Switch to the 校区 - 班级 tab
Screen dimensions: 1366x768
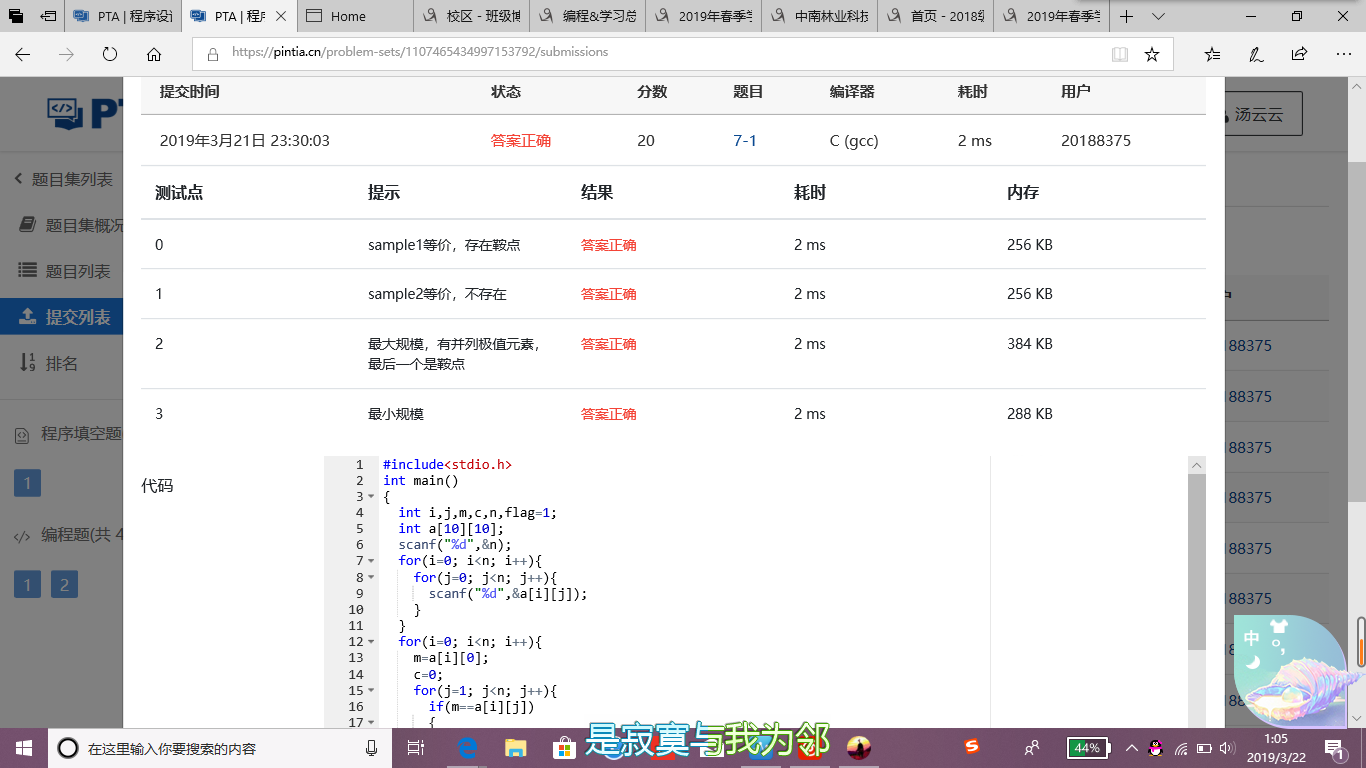(x=471, y=16)
